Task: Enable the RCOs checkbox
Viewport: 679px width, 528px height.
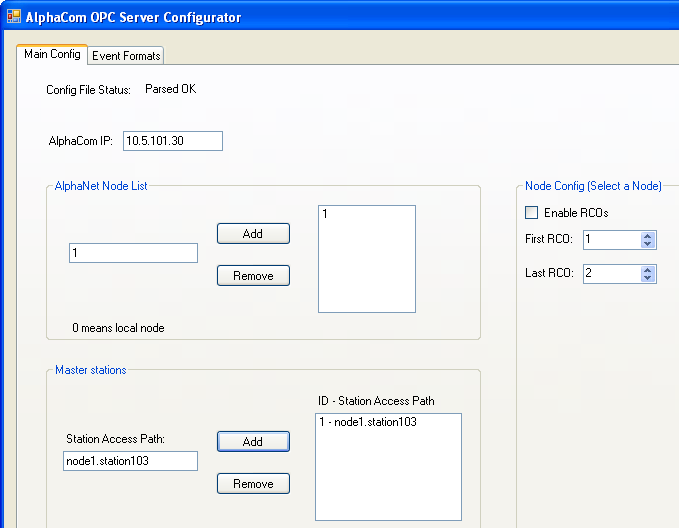Action: pyautogui.click(x=532, y=213)
